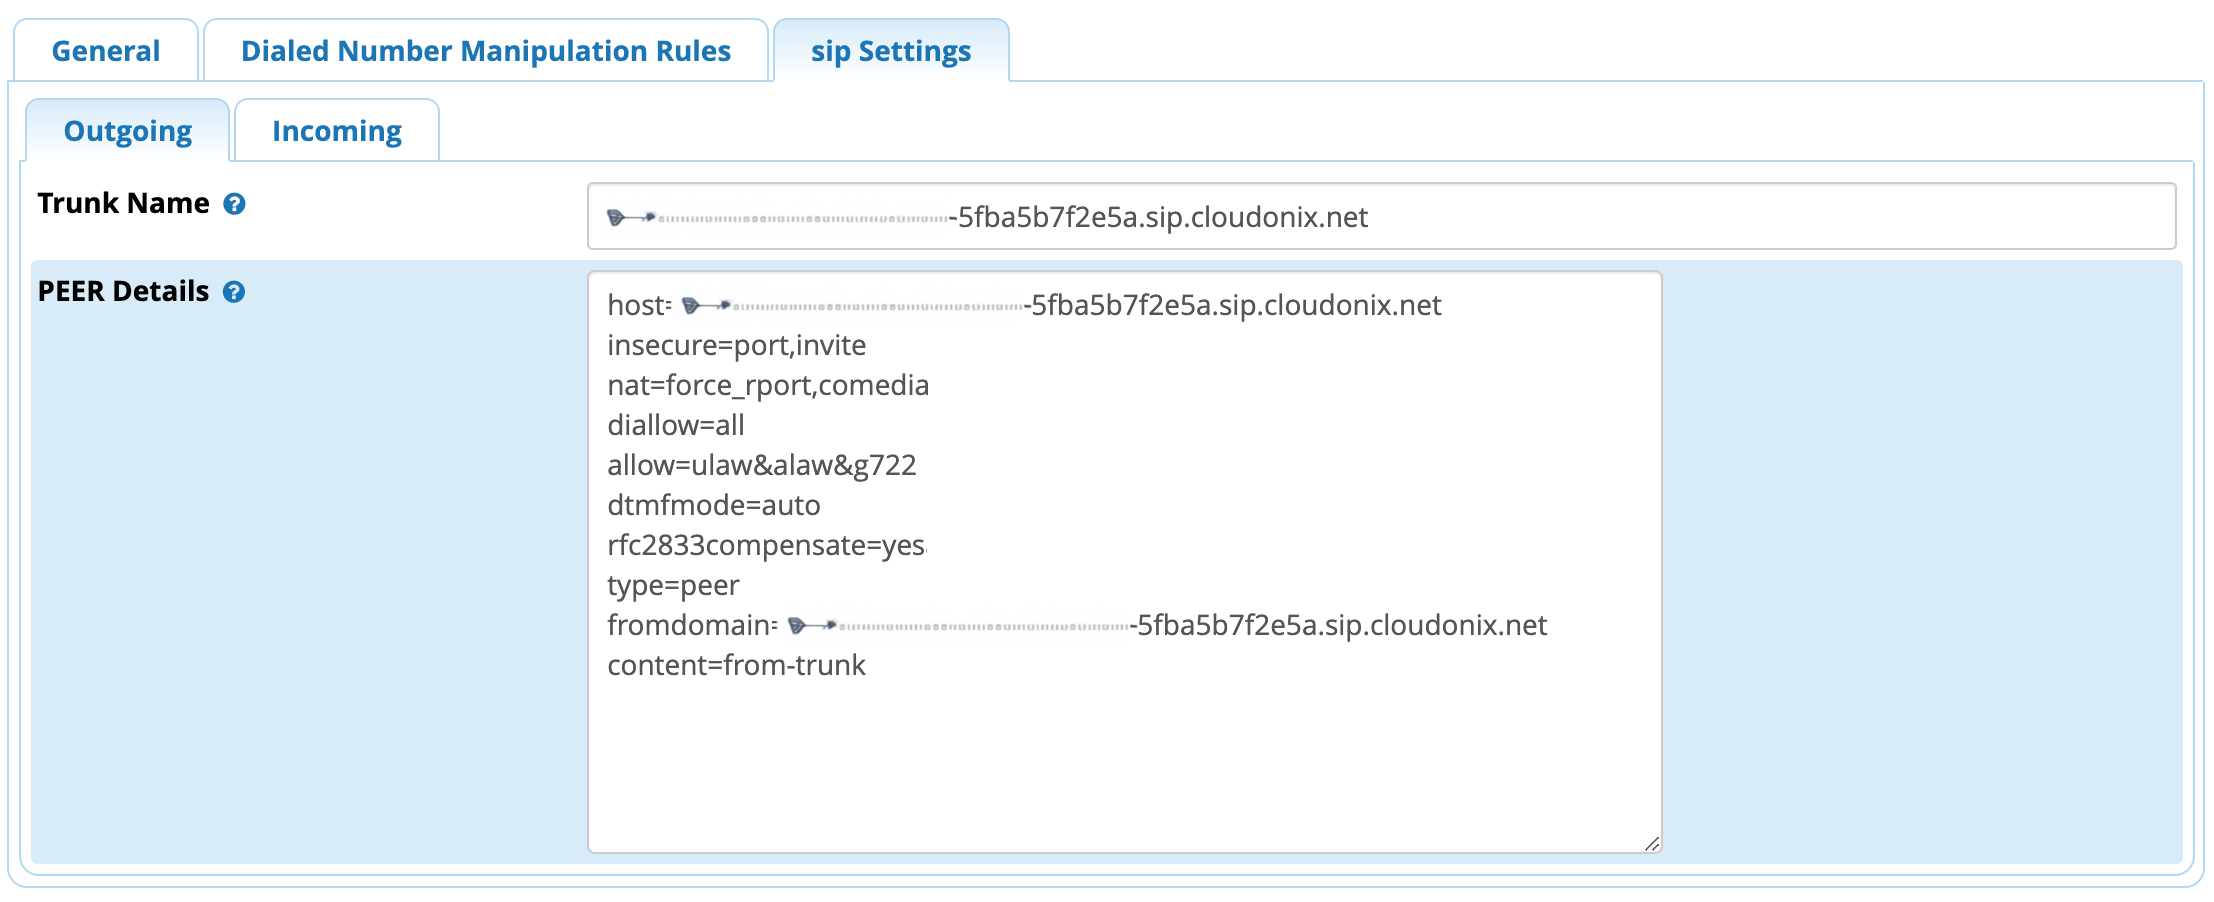Image resolution: width=2214 pixels, height=902 pixels.
Task: Click the insecure=port,invite line
Action: (x=737, y=345)
